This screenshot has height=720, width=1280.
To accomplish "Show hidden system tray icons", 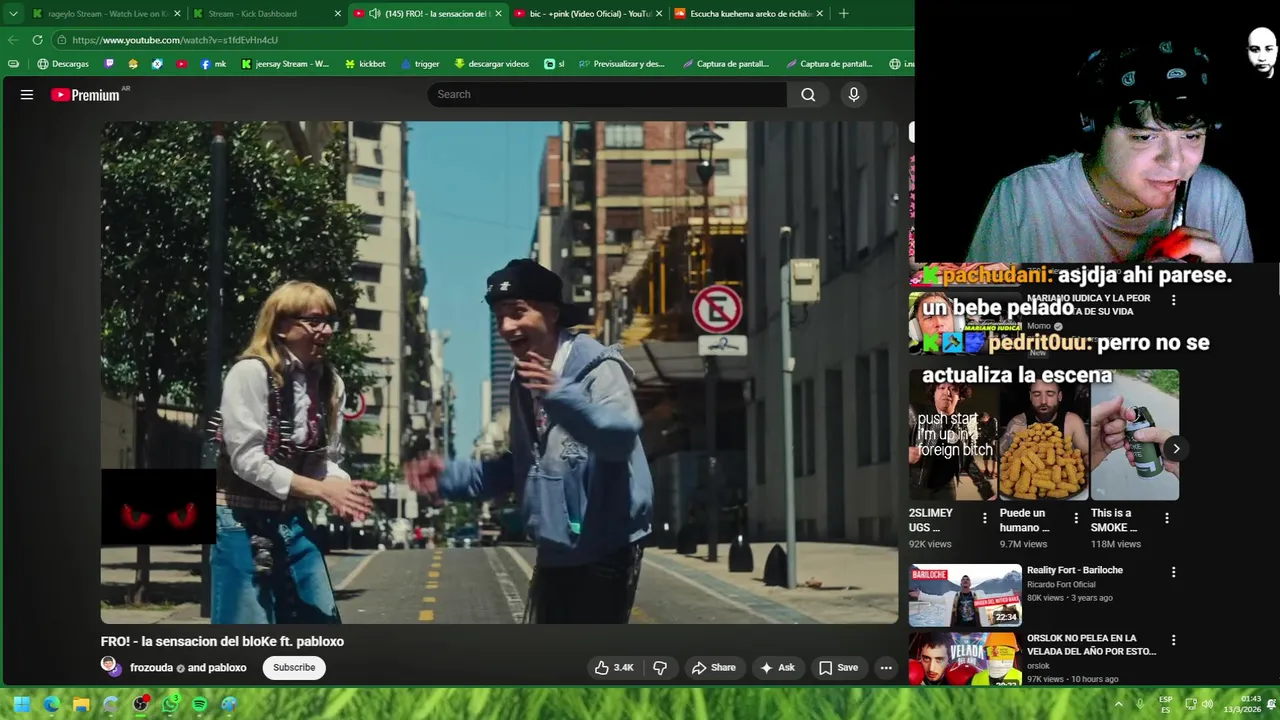I will (1118, 704).
